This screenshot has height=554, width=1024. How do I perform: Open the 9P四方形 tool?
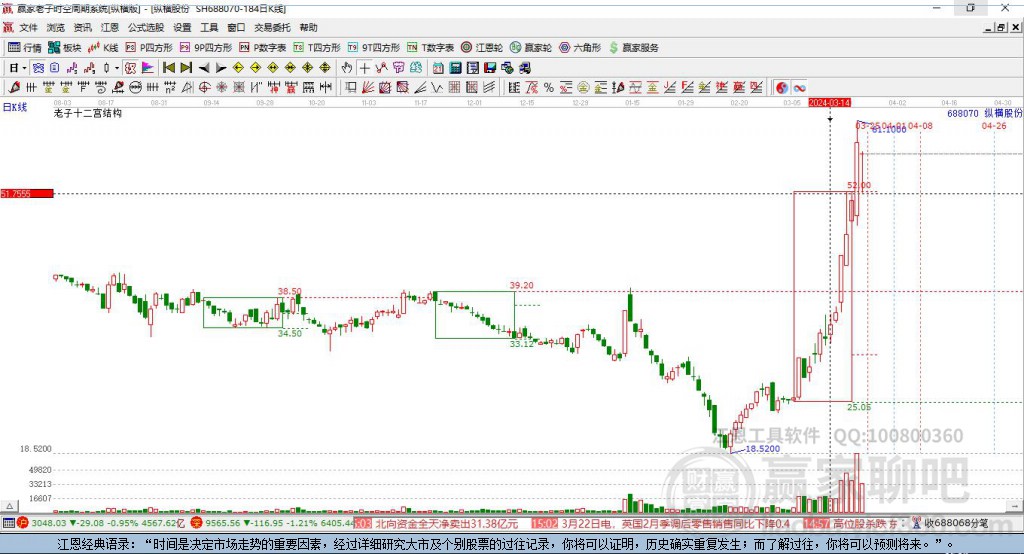pyautogui.click(x=206, y=48)
